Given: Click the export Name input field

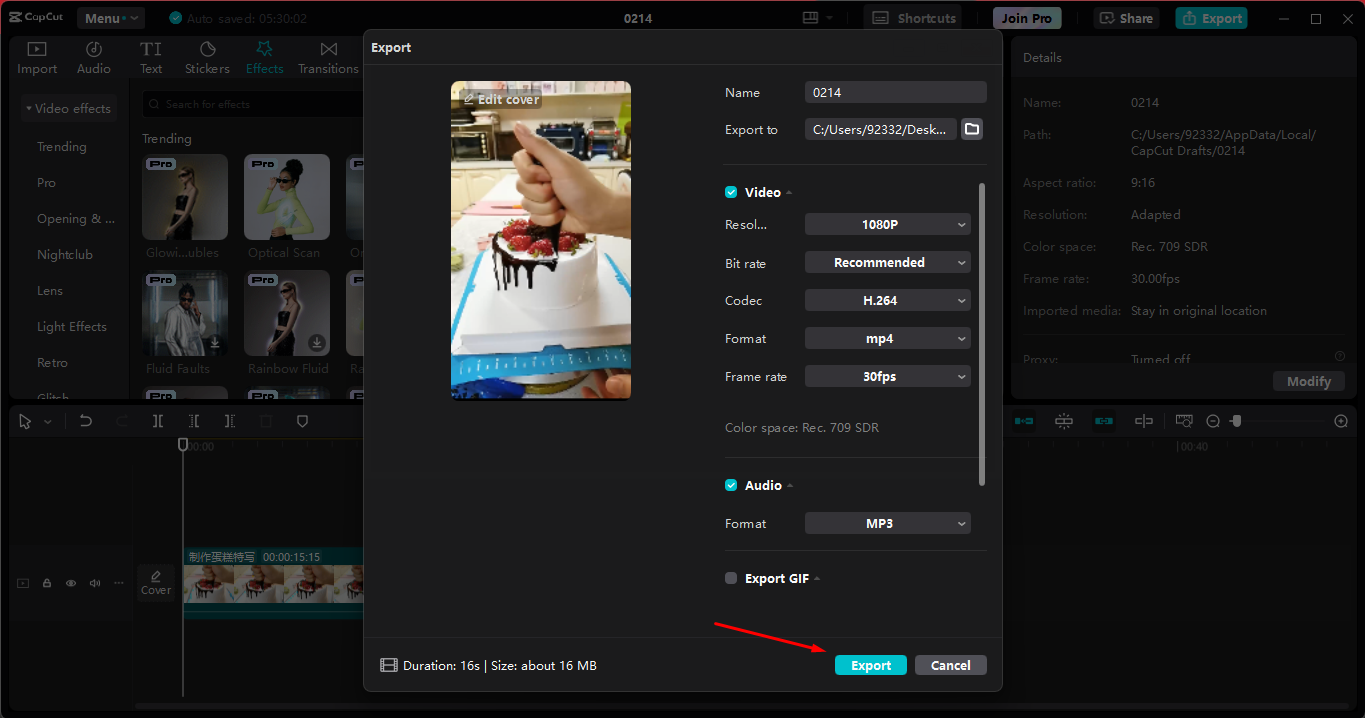Looking at the screenshot, I should [x=896, y=92].
